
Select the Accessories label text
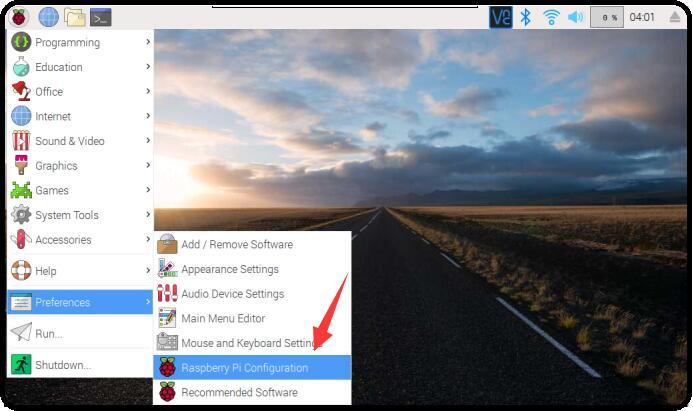tap(63, 240)
